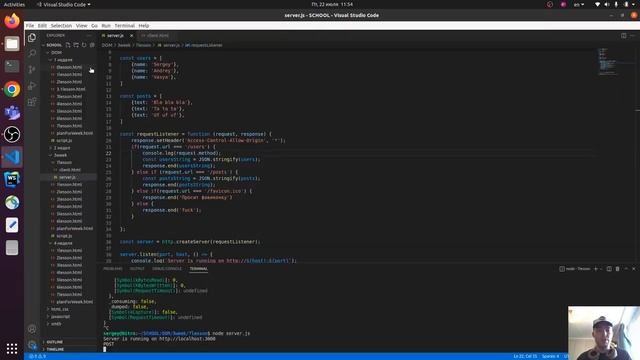Open Terminal app from the dock
640x360 pixels.
12,66
